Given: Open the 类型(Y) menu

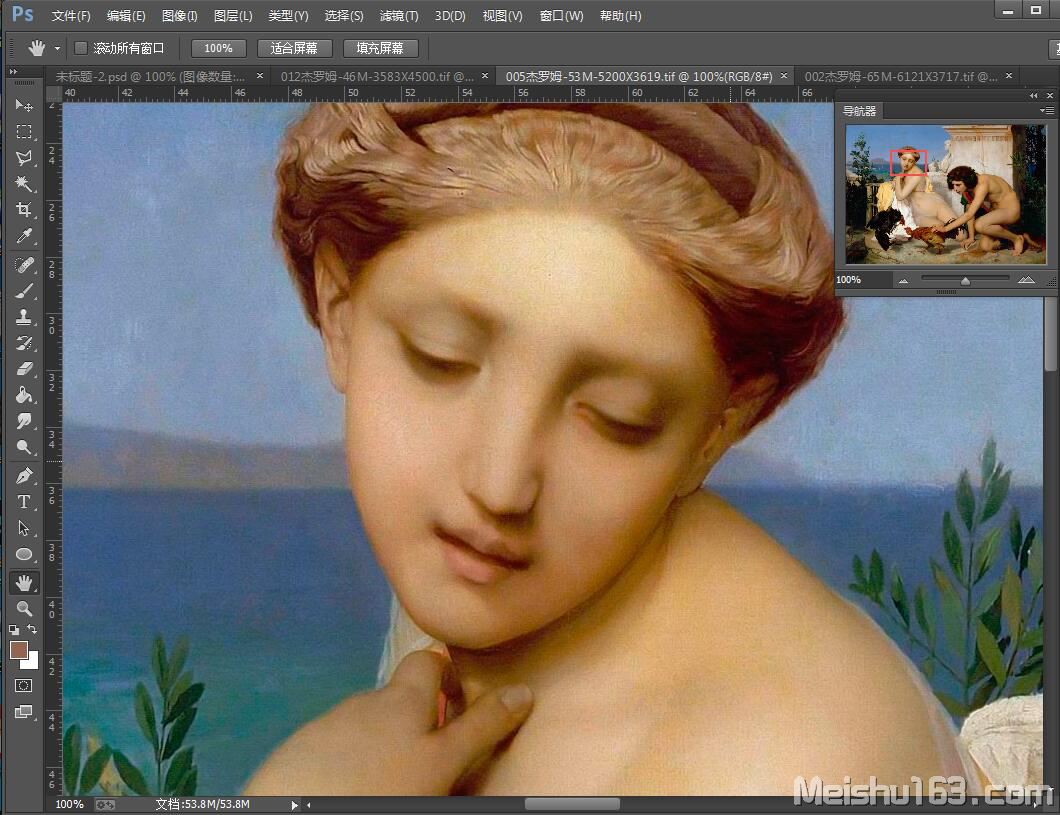Looking at the screenshot, I should pyautogui.click(x=288, y=16).
